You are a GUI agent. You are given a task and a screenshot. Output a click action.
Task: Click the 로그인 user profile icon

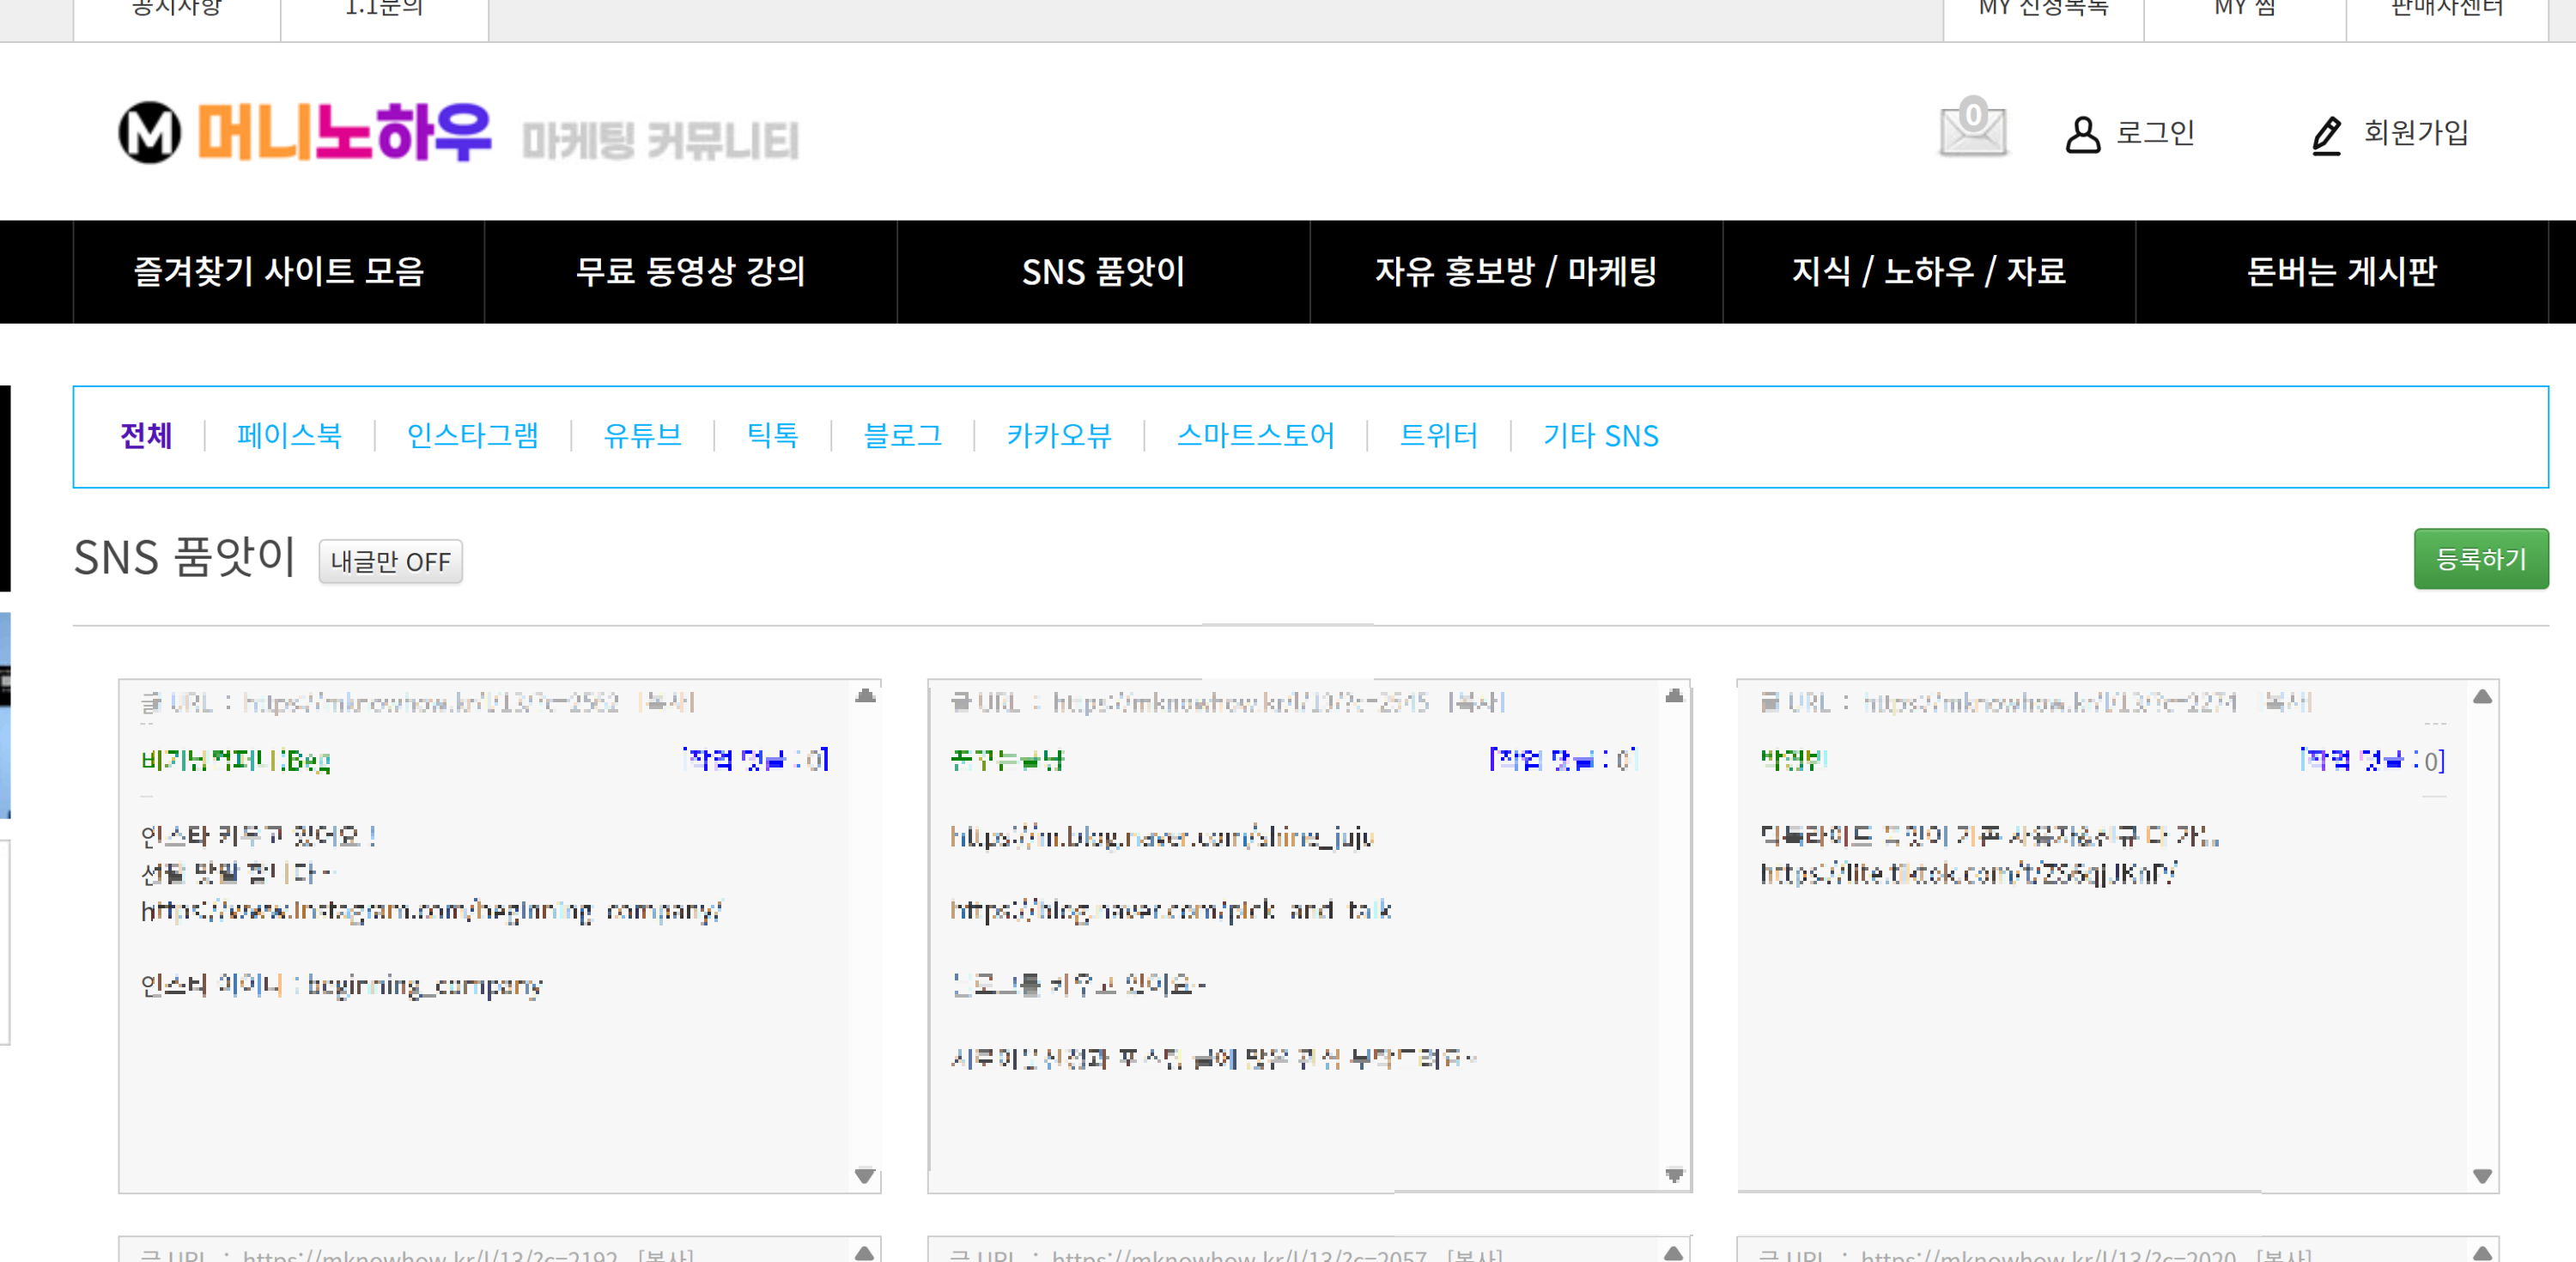tap(2082, 134)
